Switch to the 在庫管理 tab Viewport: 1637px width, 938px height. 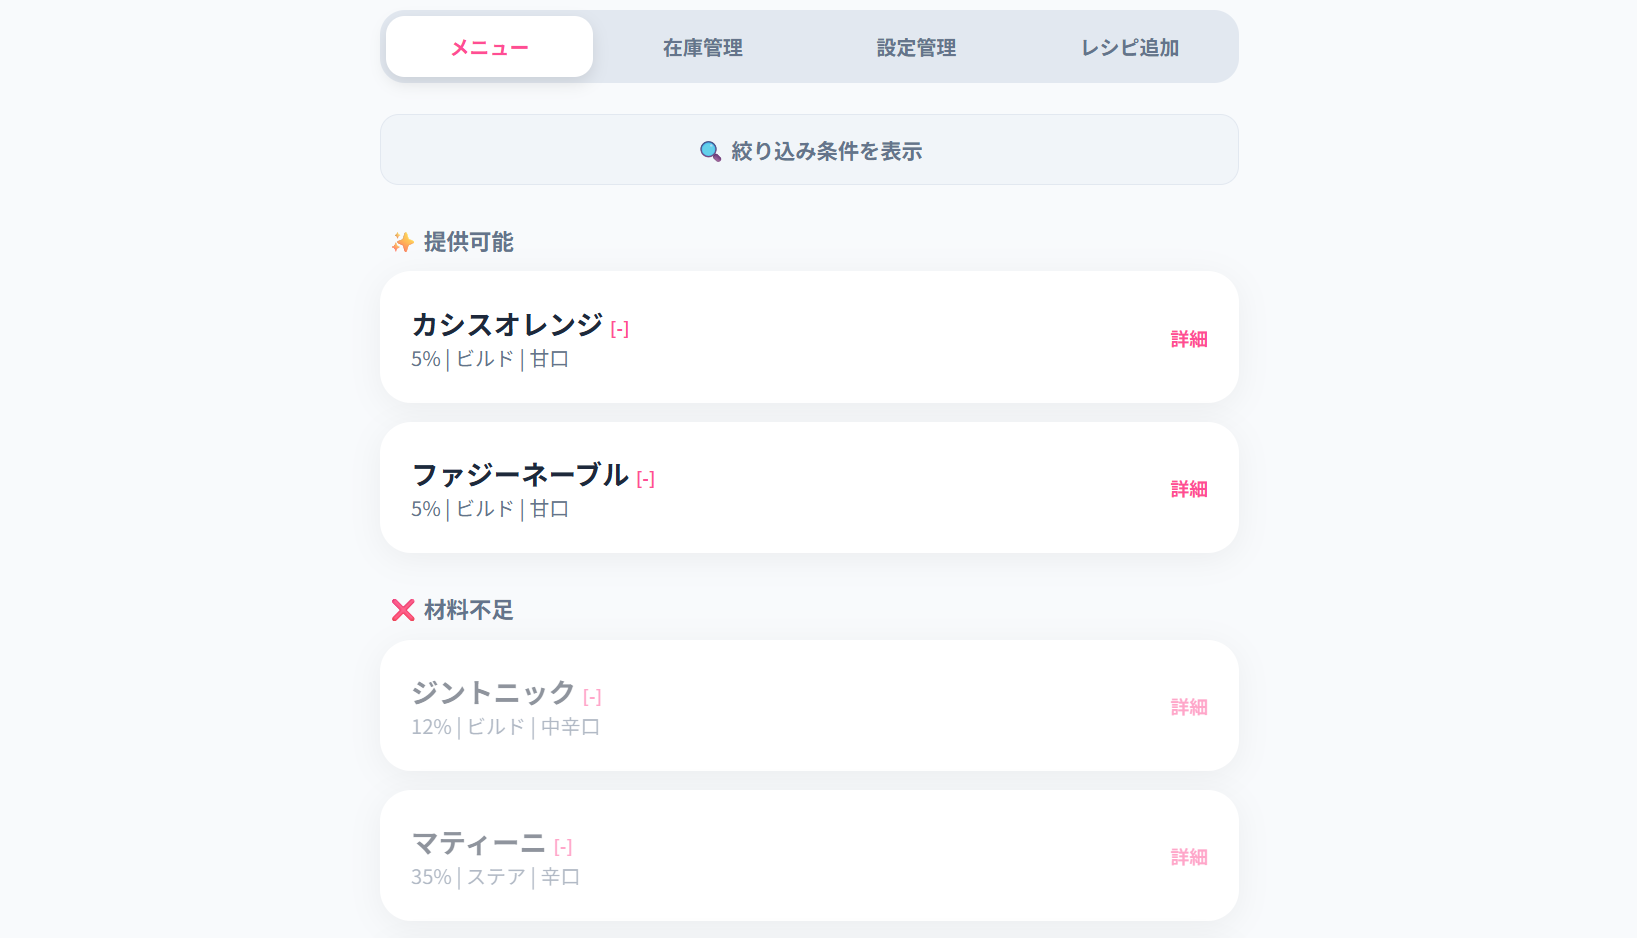pos(701,47)
